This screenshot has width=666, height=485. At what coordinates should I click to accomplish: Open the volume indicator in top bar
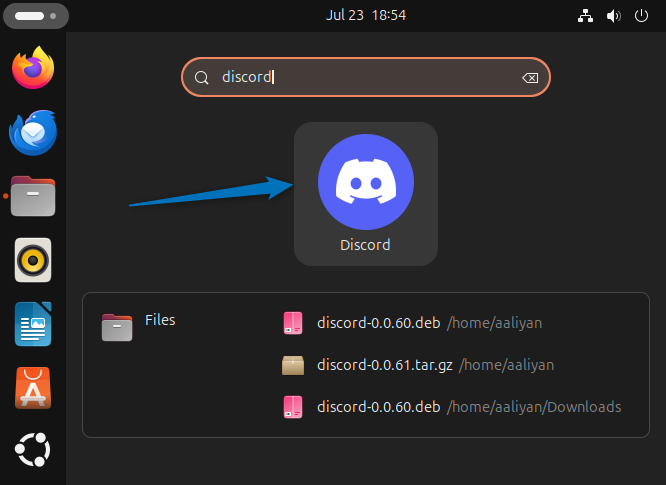click(x=613, y=16)
